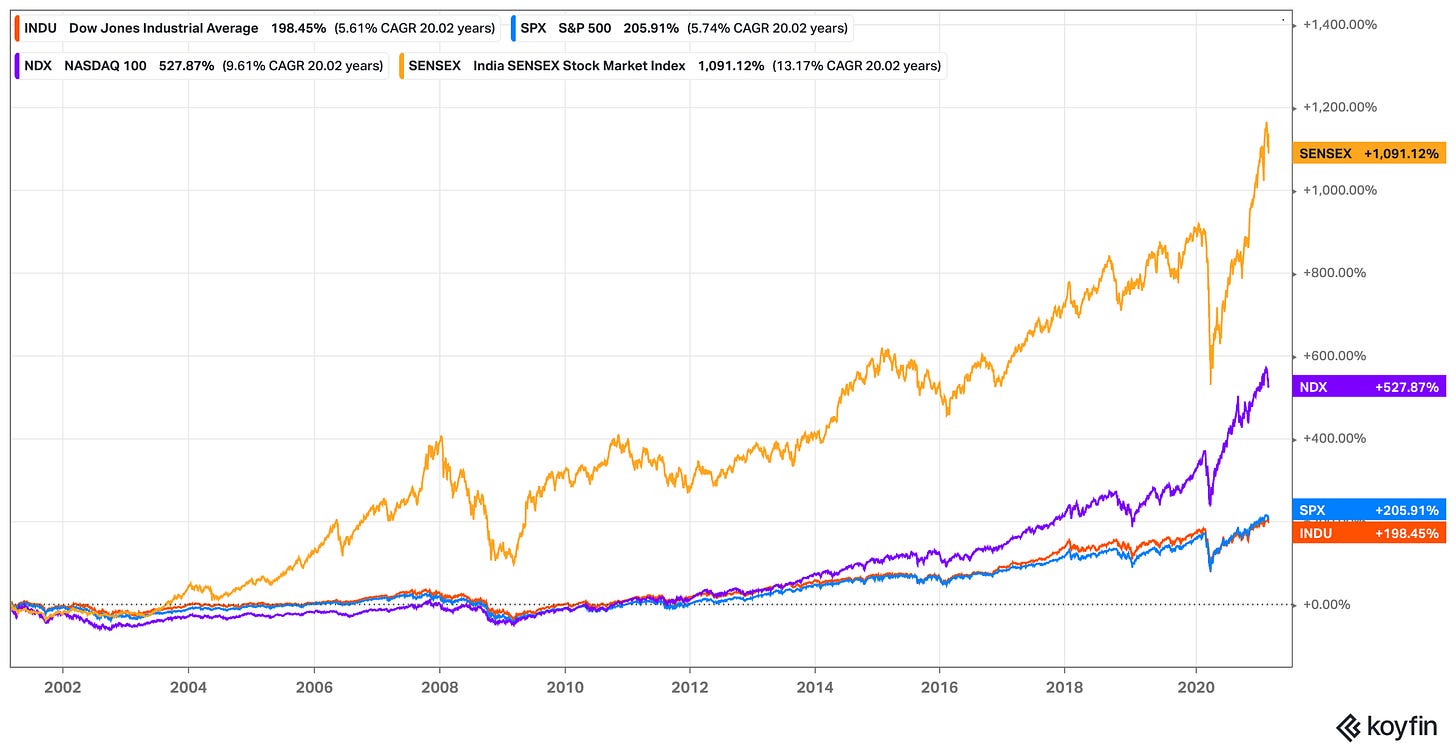Viewport: 1456px width, 752px height.
Task: Click the 5.74% CAGR text for SPX
Action: click(769, 28)
